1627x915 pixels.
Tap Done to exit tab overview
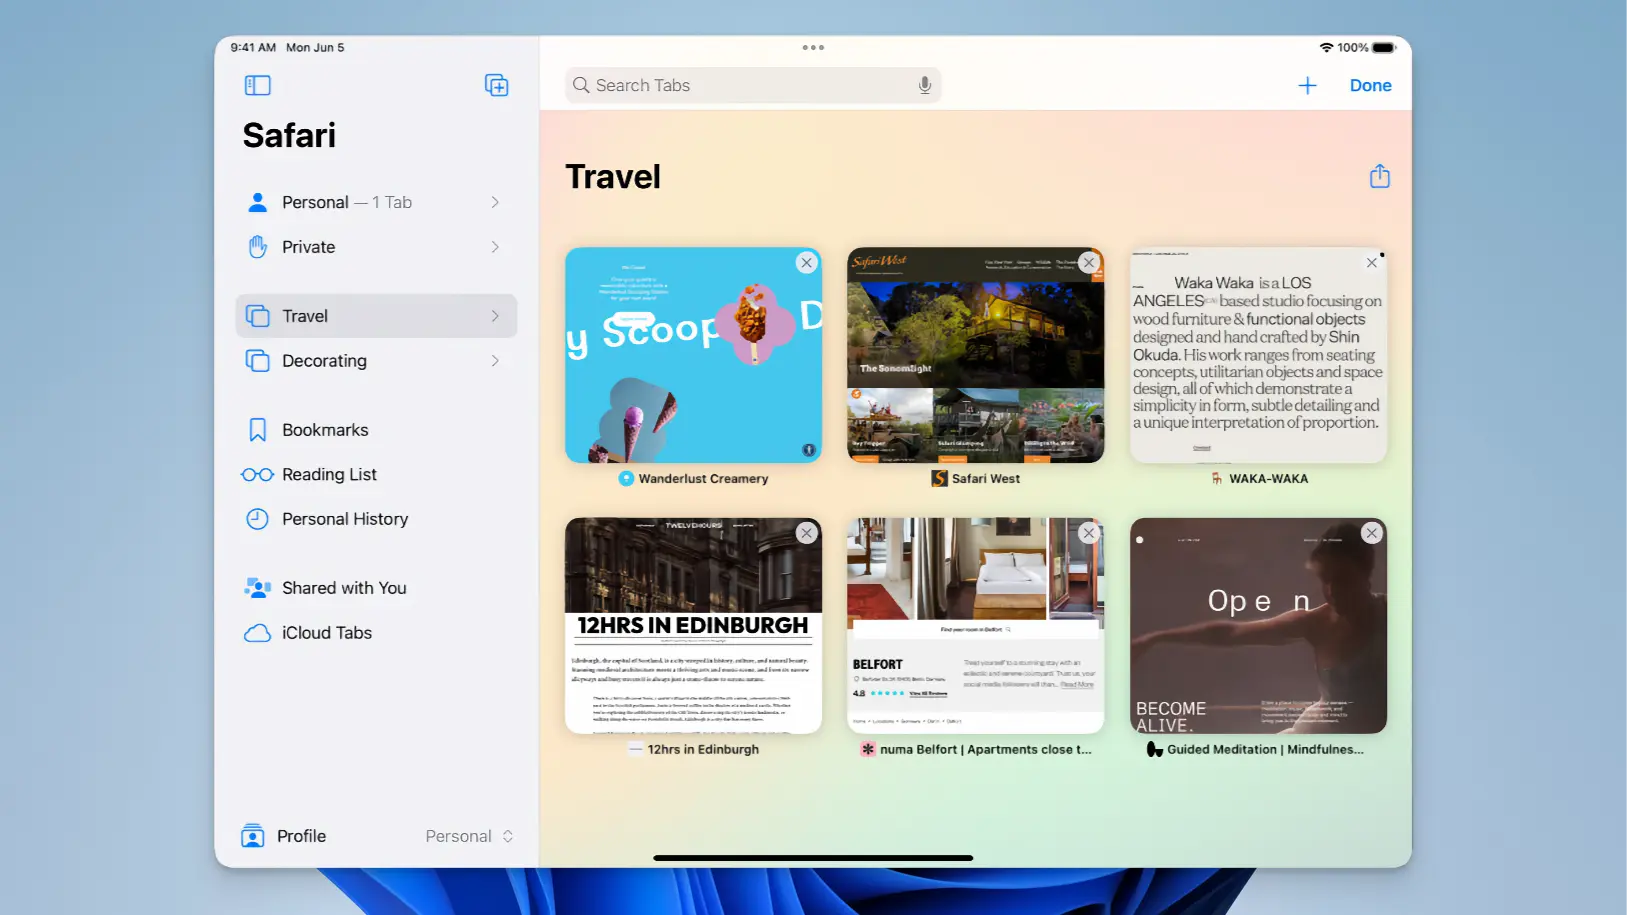[1370, 85]
